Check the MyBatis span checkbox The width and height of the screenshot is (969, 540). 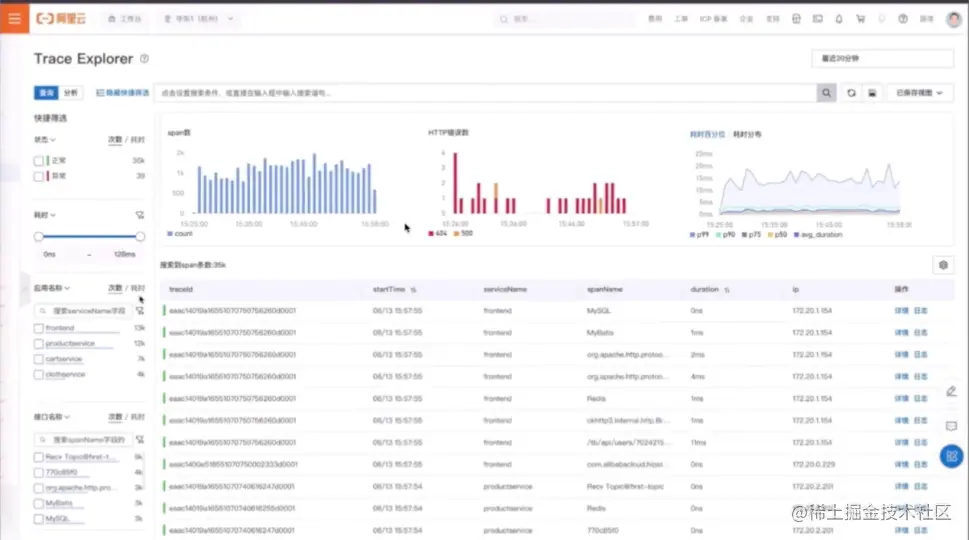[x=39, y=504]
